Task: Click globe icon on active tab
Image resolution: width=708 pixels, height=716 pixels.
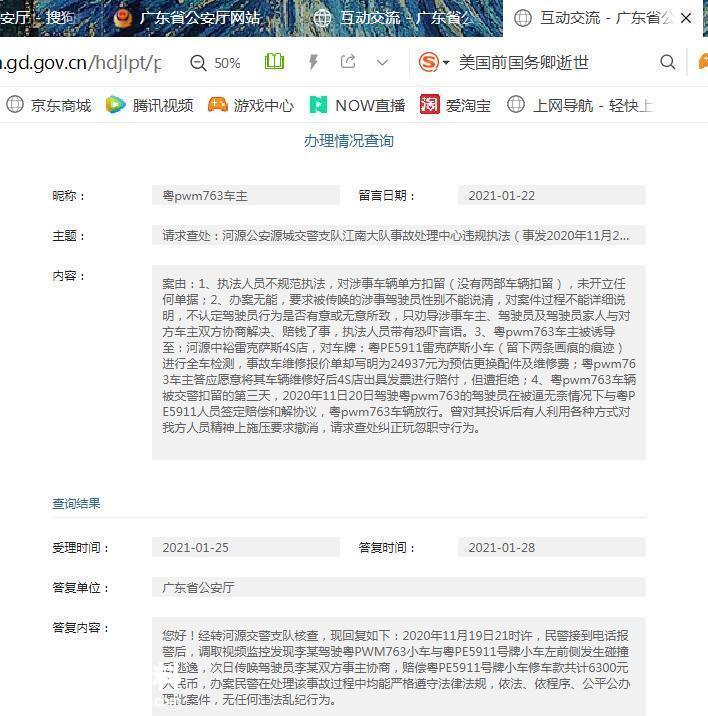Action: point(523,18)
